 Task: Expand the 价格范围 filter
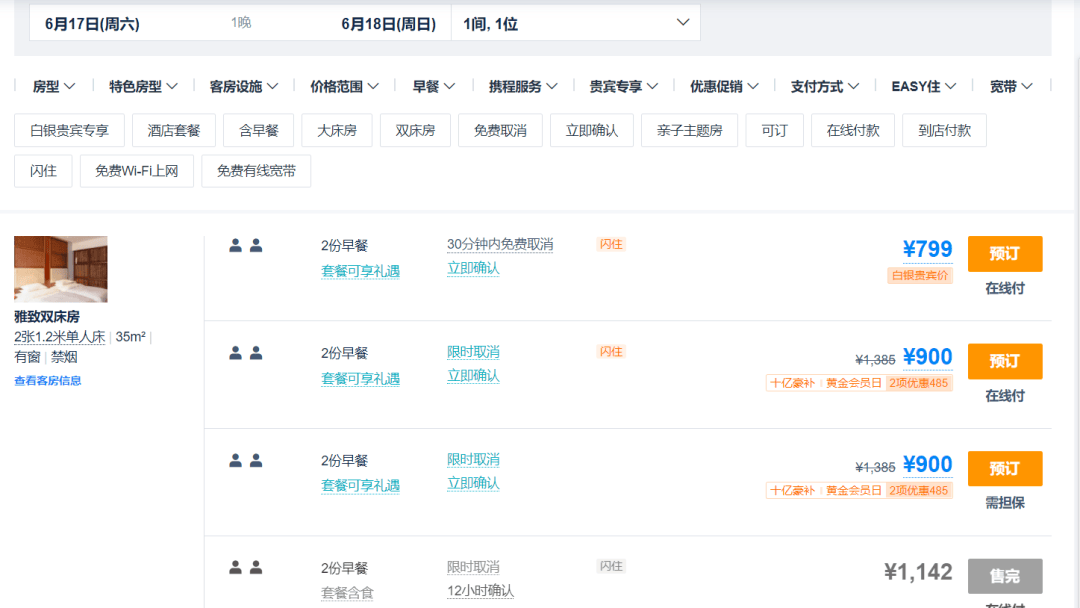tap(344, 86)
